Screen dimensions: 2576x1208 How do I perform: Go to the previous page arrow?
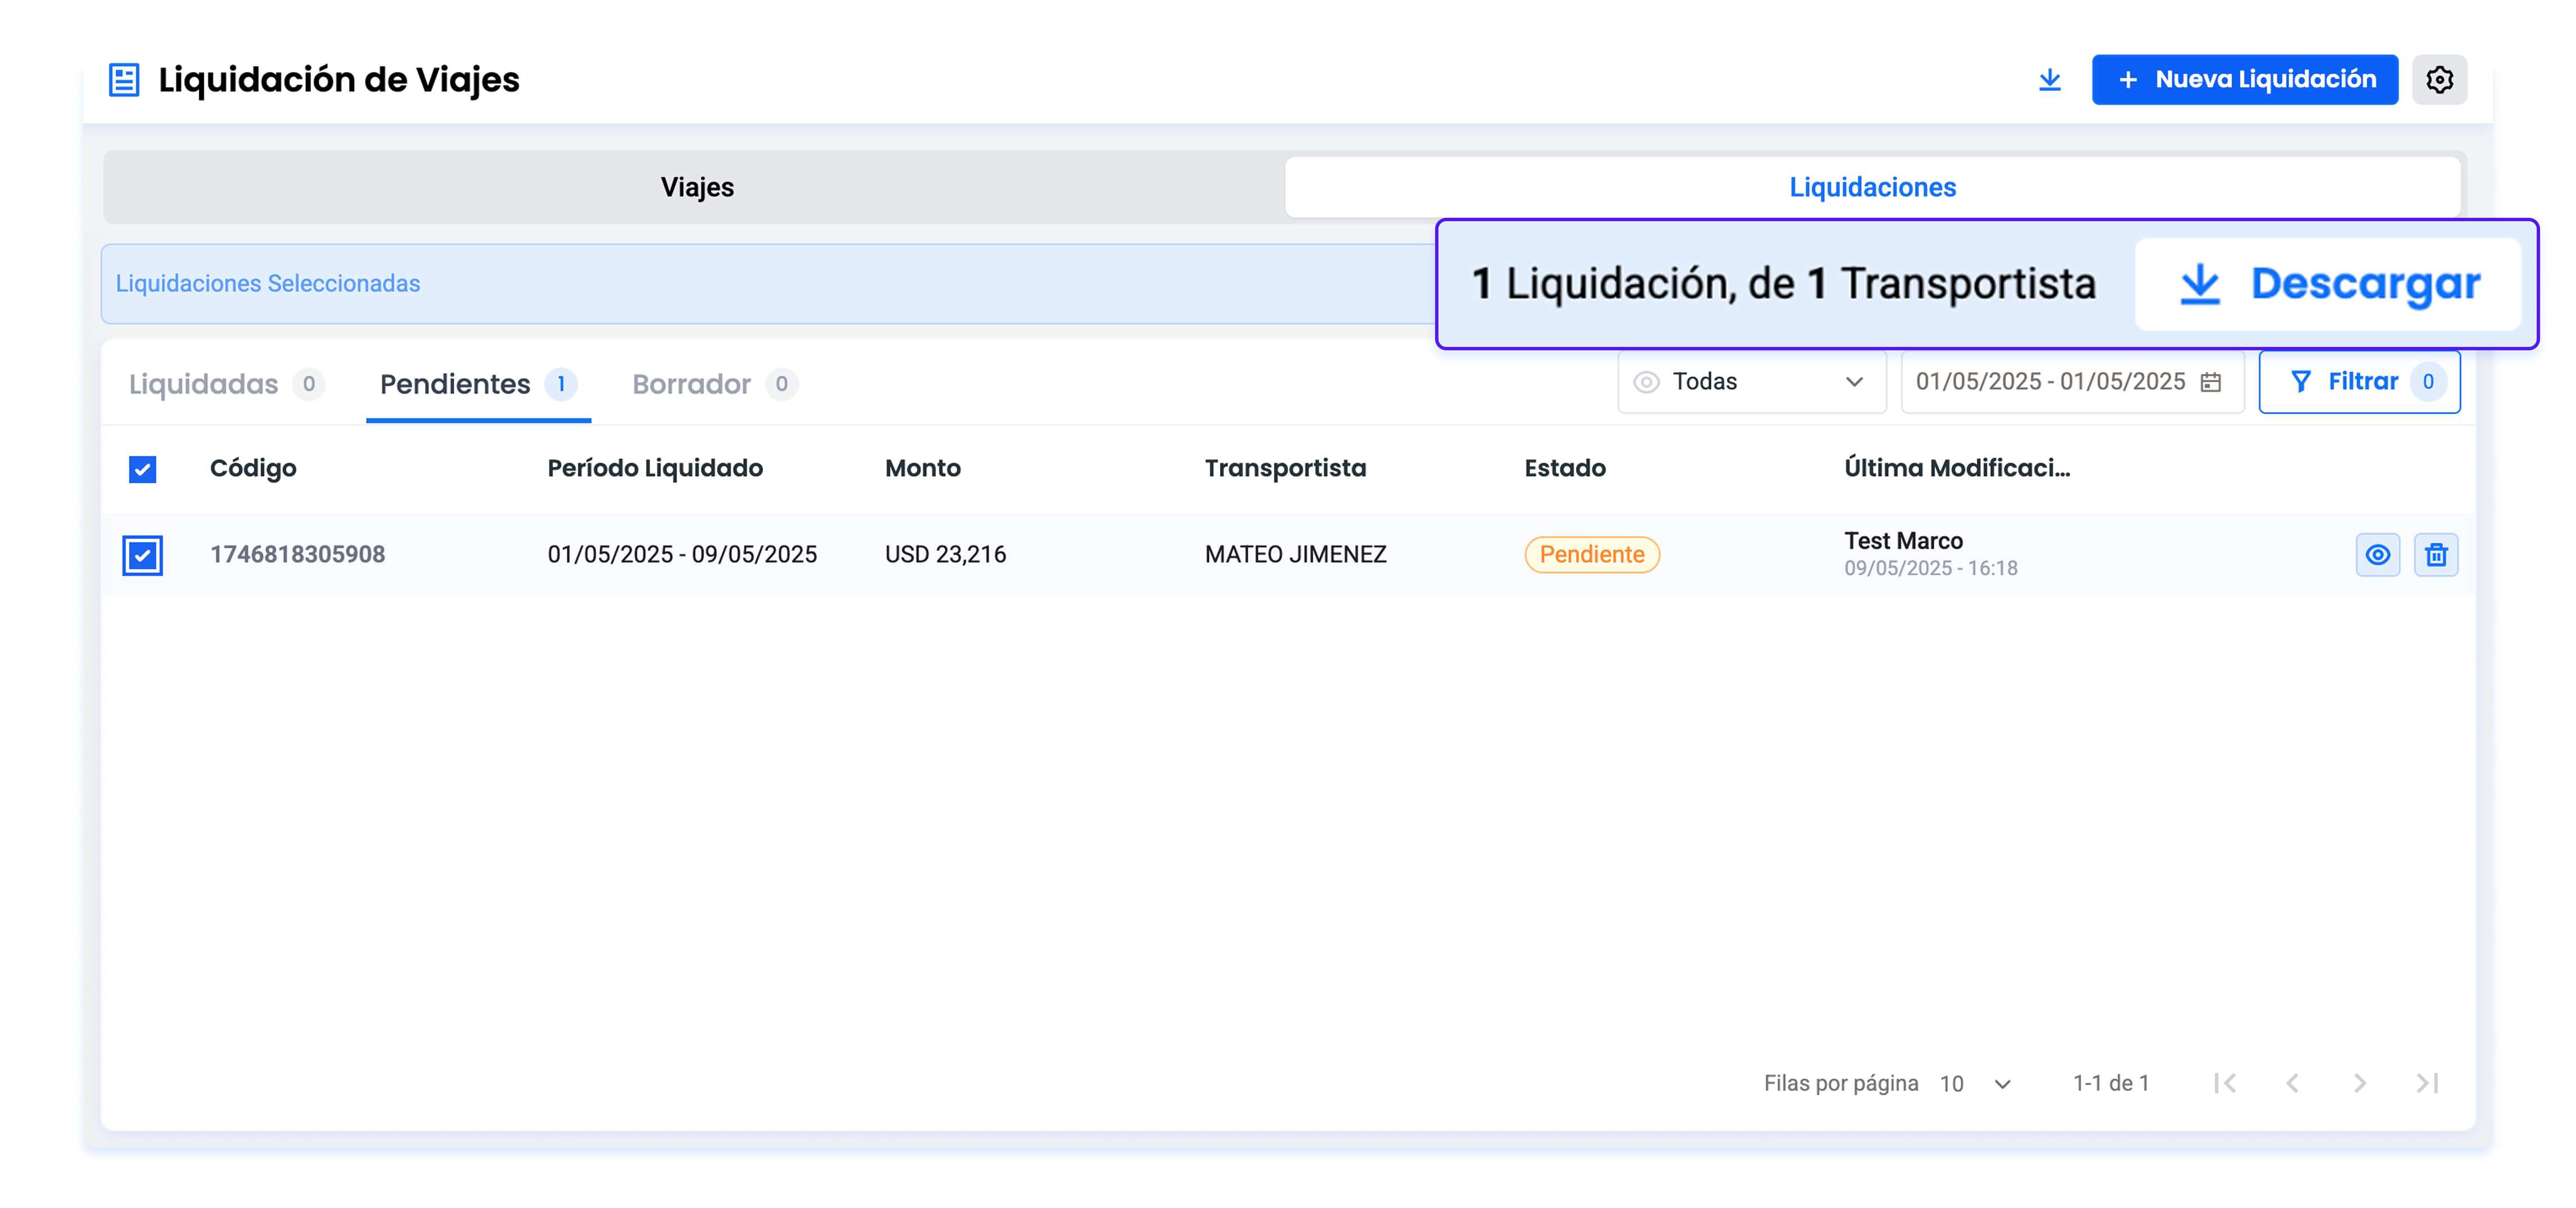(x=2292, y=1083)
